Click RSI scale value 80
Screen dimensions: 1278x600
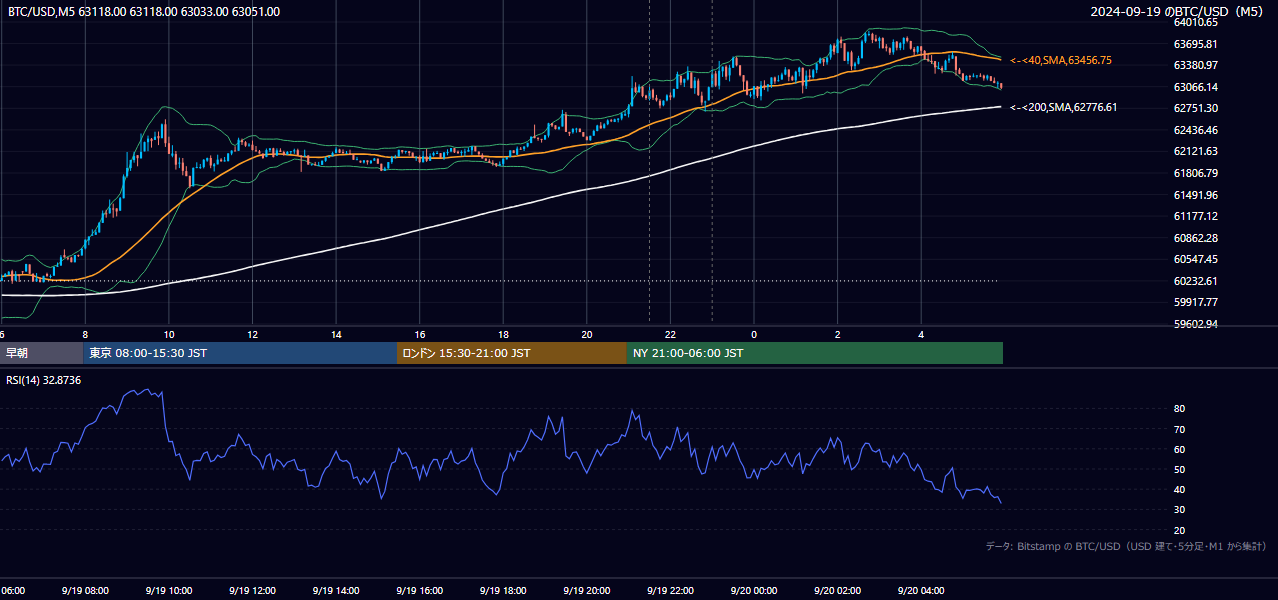click(x=1179, y=409)
